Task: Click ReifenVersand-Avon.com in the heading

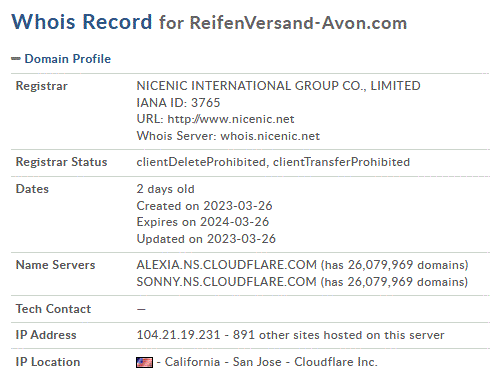Action: [x=298, y=23]
